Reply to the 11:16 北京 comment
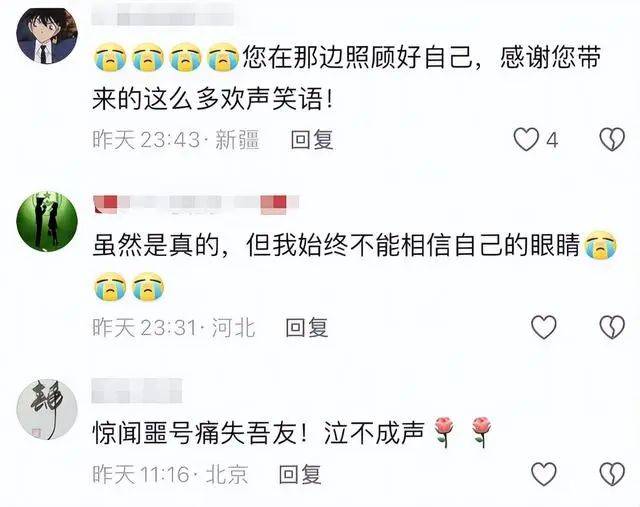 (300, 474)
